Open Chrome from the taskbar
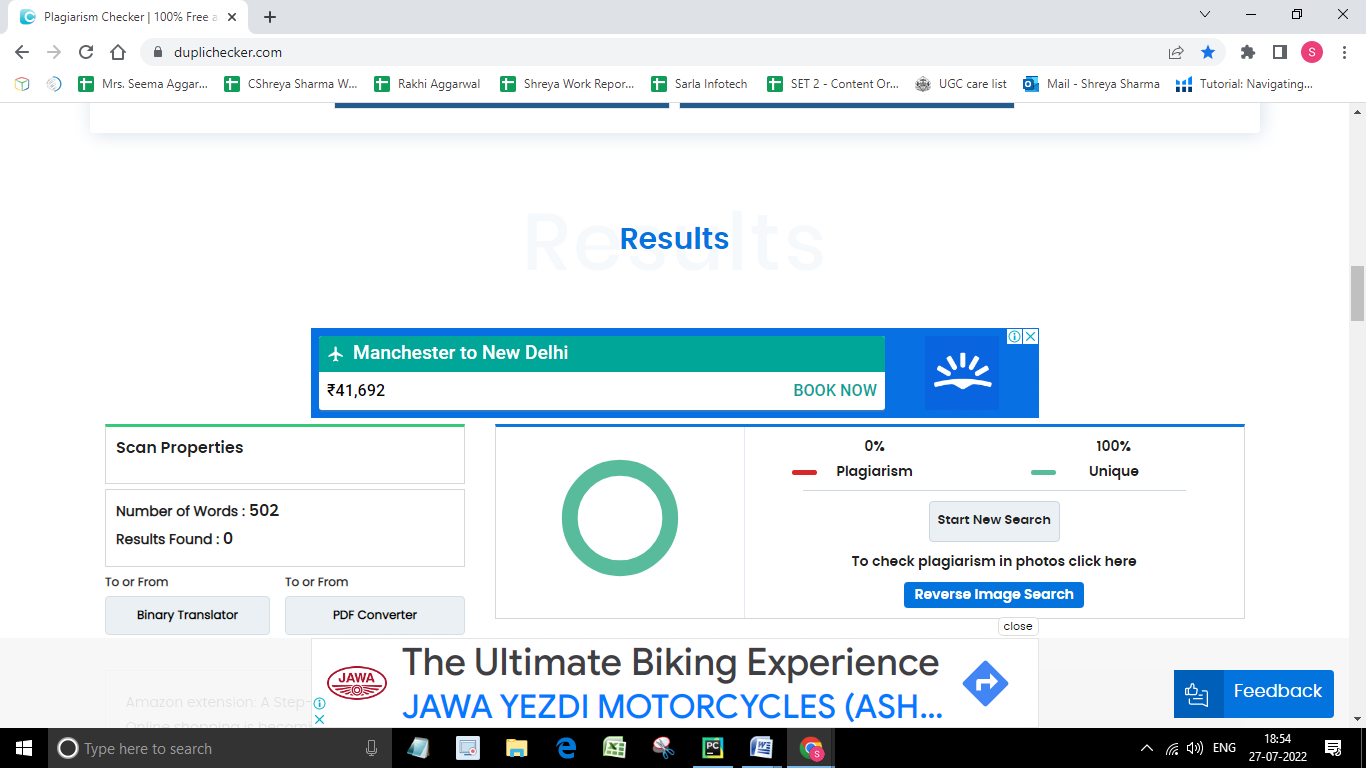 click(x=811, y=748)
